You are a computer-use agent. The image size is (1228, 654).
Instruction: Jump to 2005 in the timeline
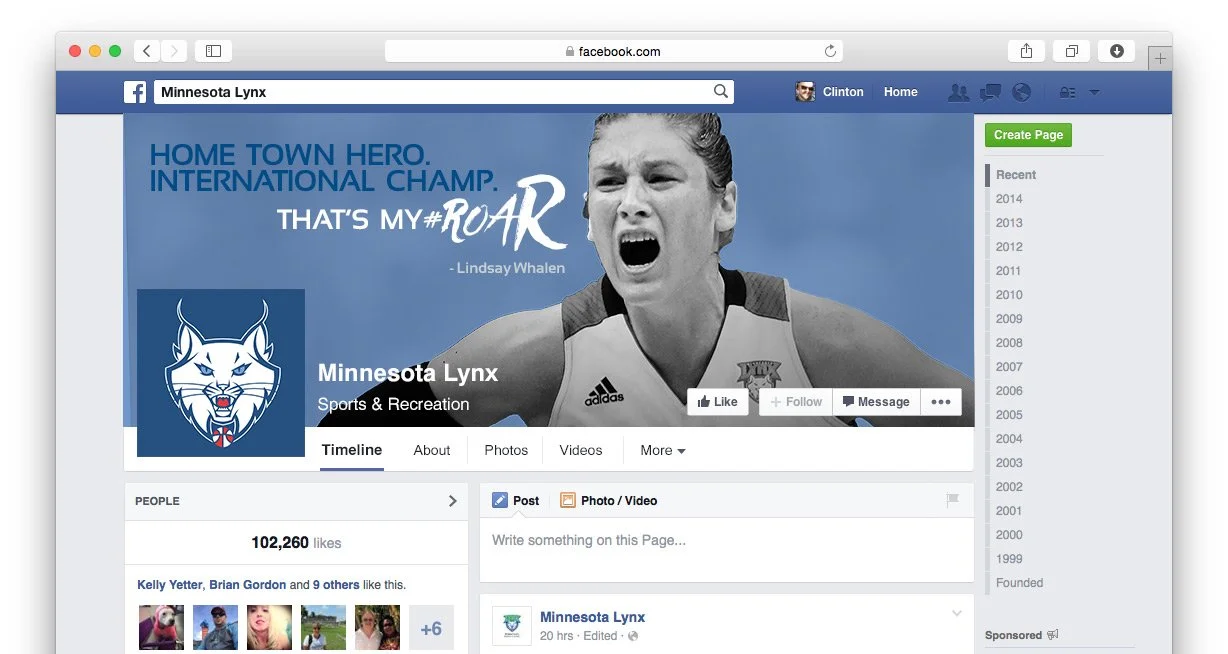(x=1009, y=415)
